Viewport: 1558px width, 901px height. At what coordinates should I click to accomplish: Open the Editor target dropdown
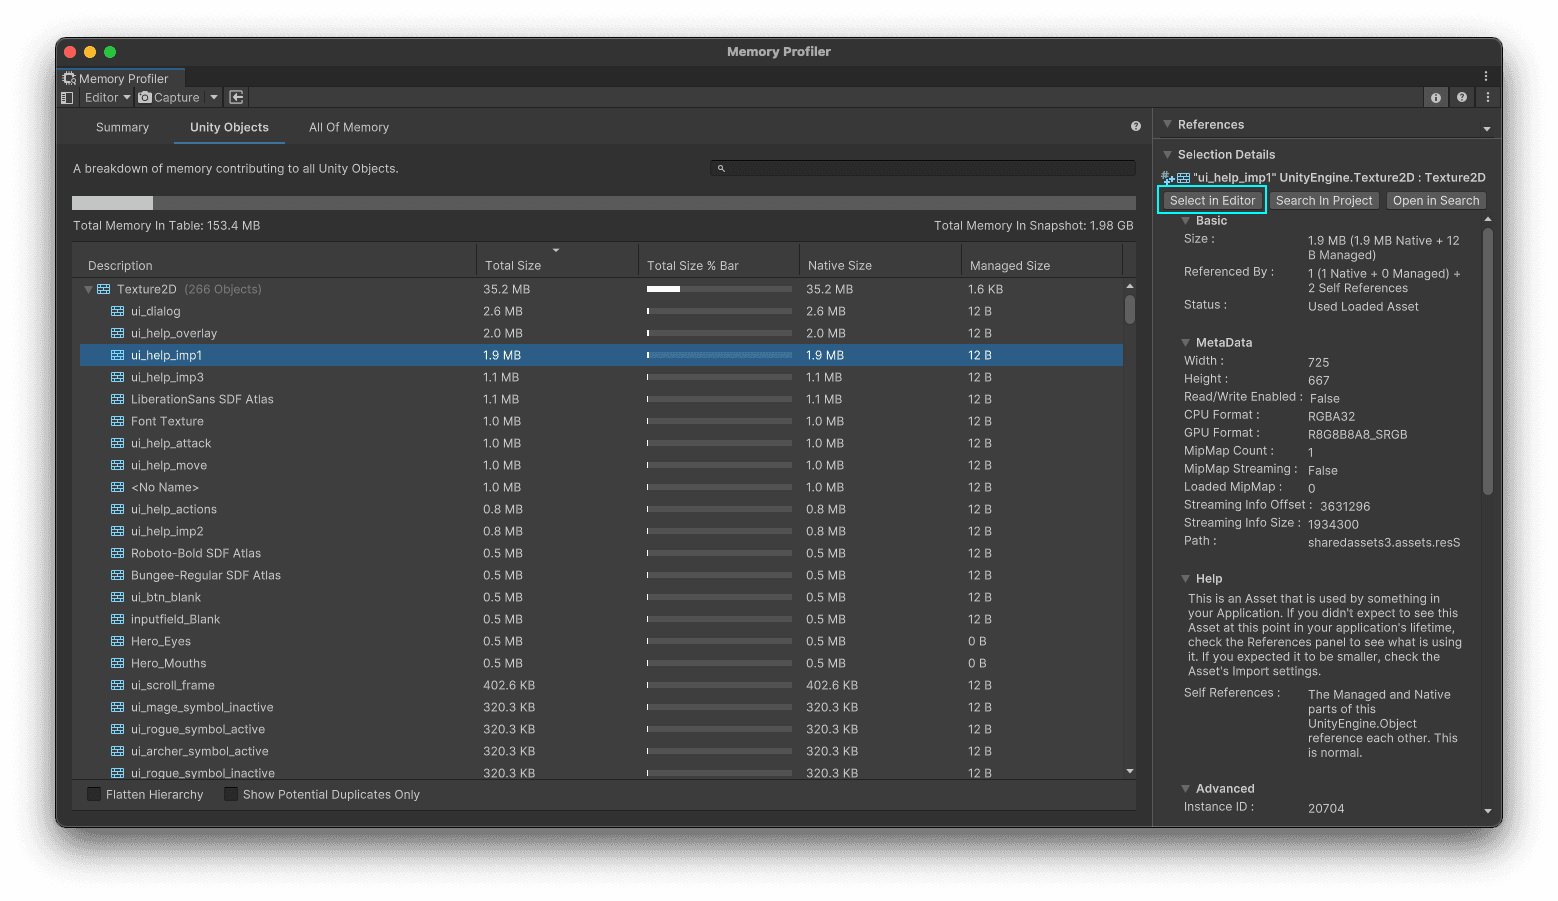tap(106, 97)
